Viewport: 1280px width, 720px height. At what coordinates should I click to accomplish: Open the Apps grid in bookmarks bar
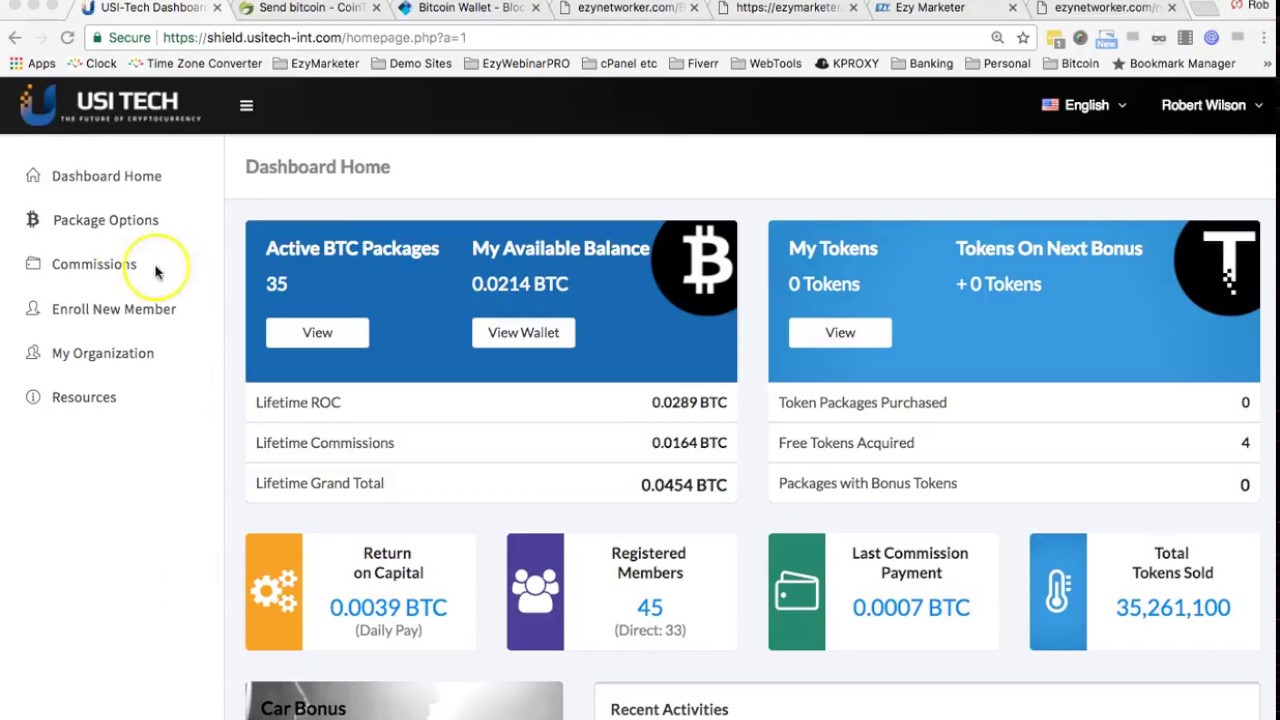point(32,63)
